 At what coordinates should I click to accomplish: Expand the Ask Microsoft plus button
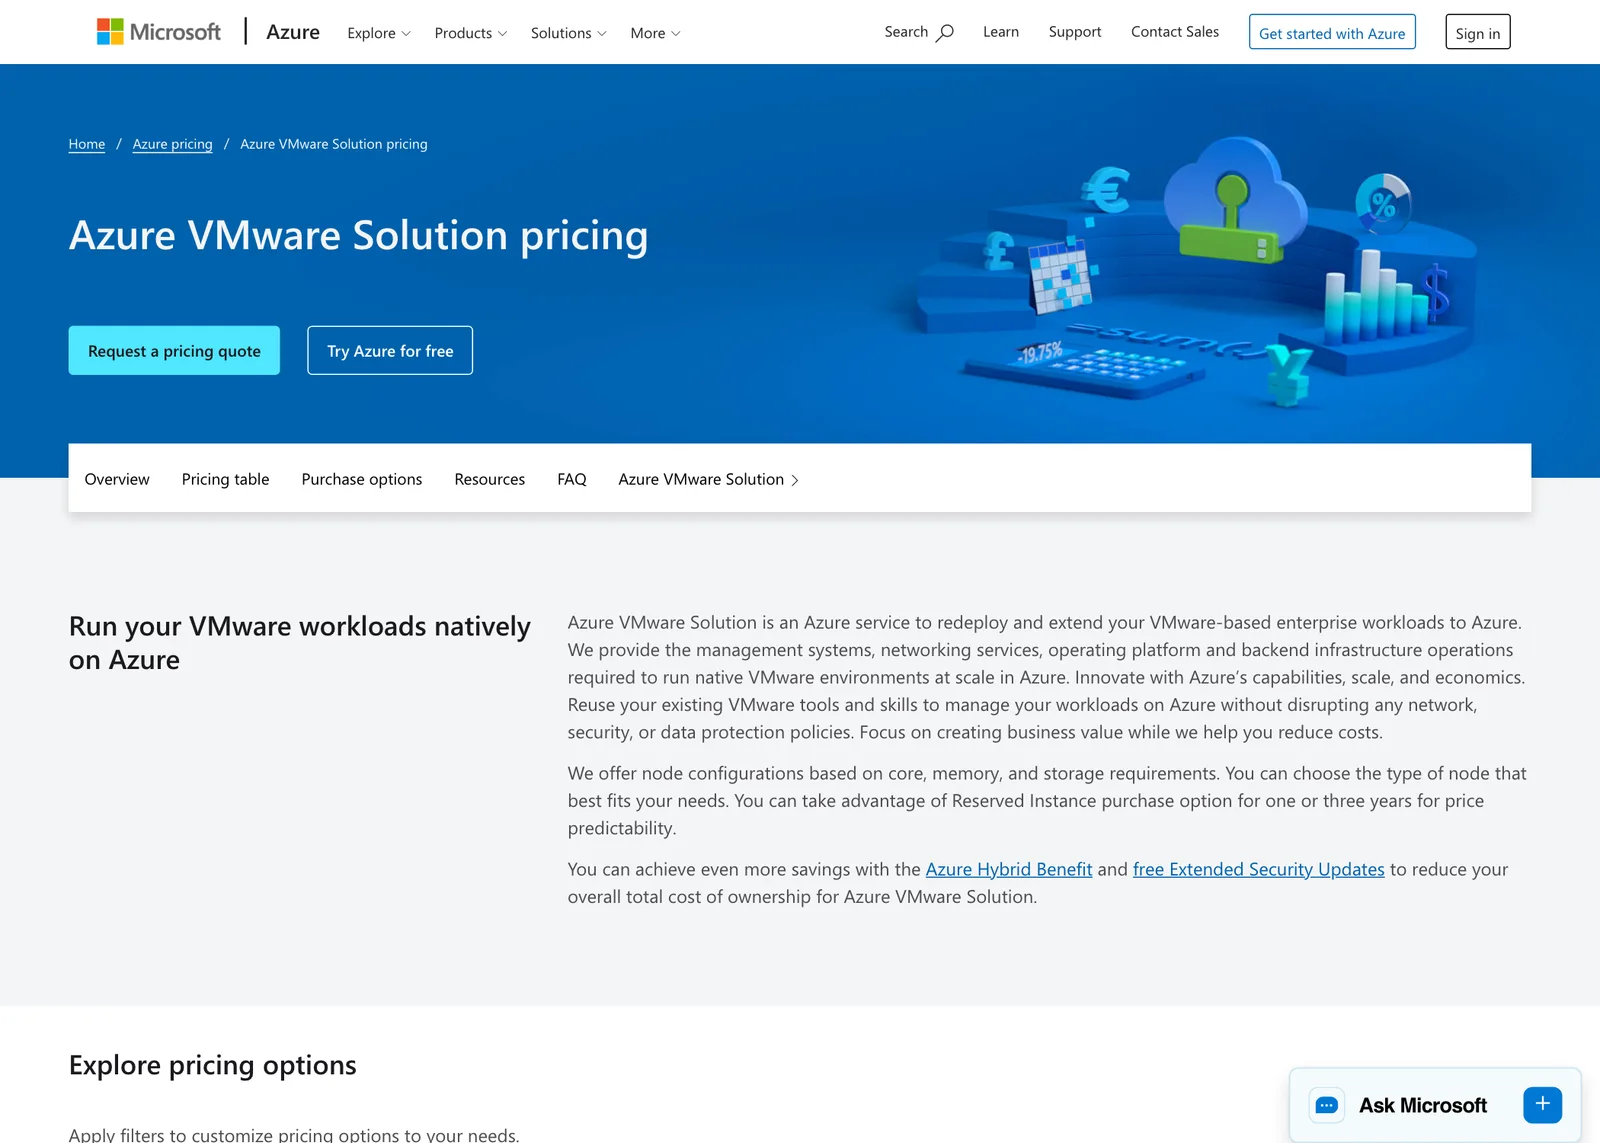coord(1542,1104)
